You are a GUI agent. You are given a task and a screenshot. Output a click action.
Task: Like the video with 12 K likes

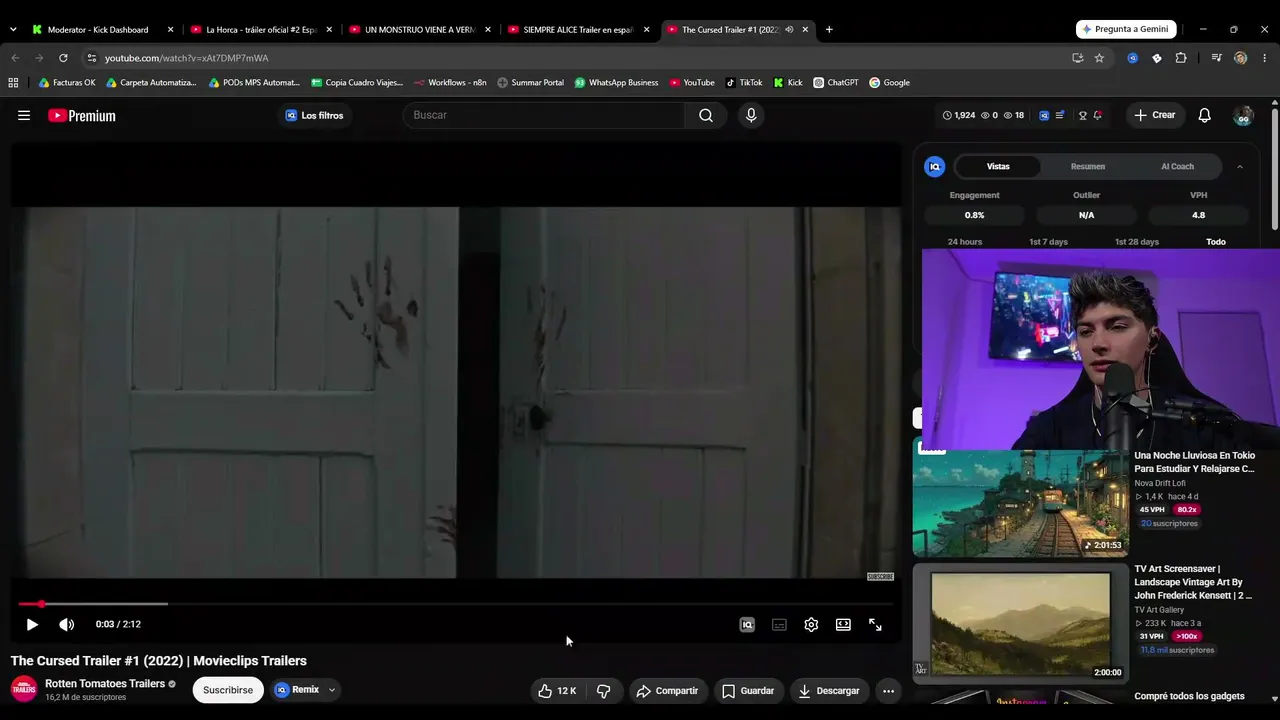coord(557,691)
